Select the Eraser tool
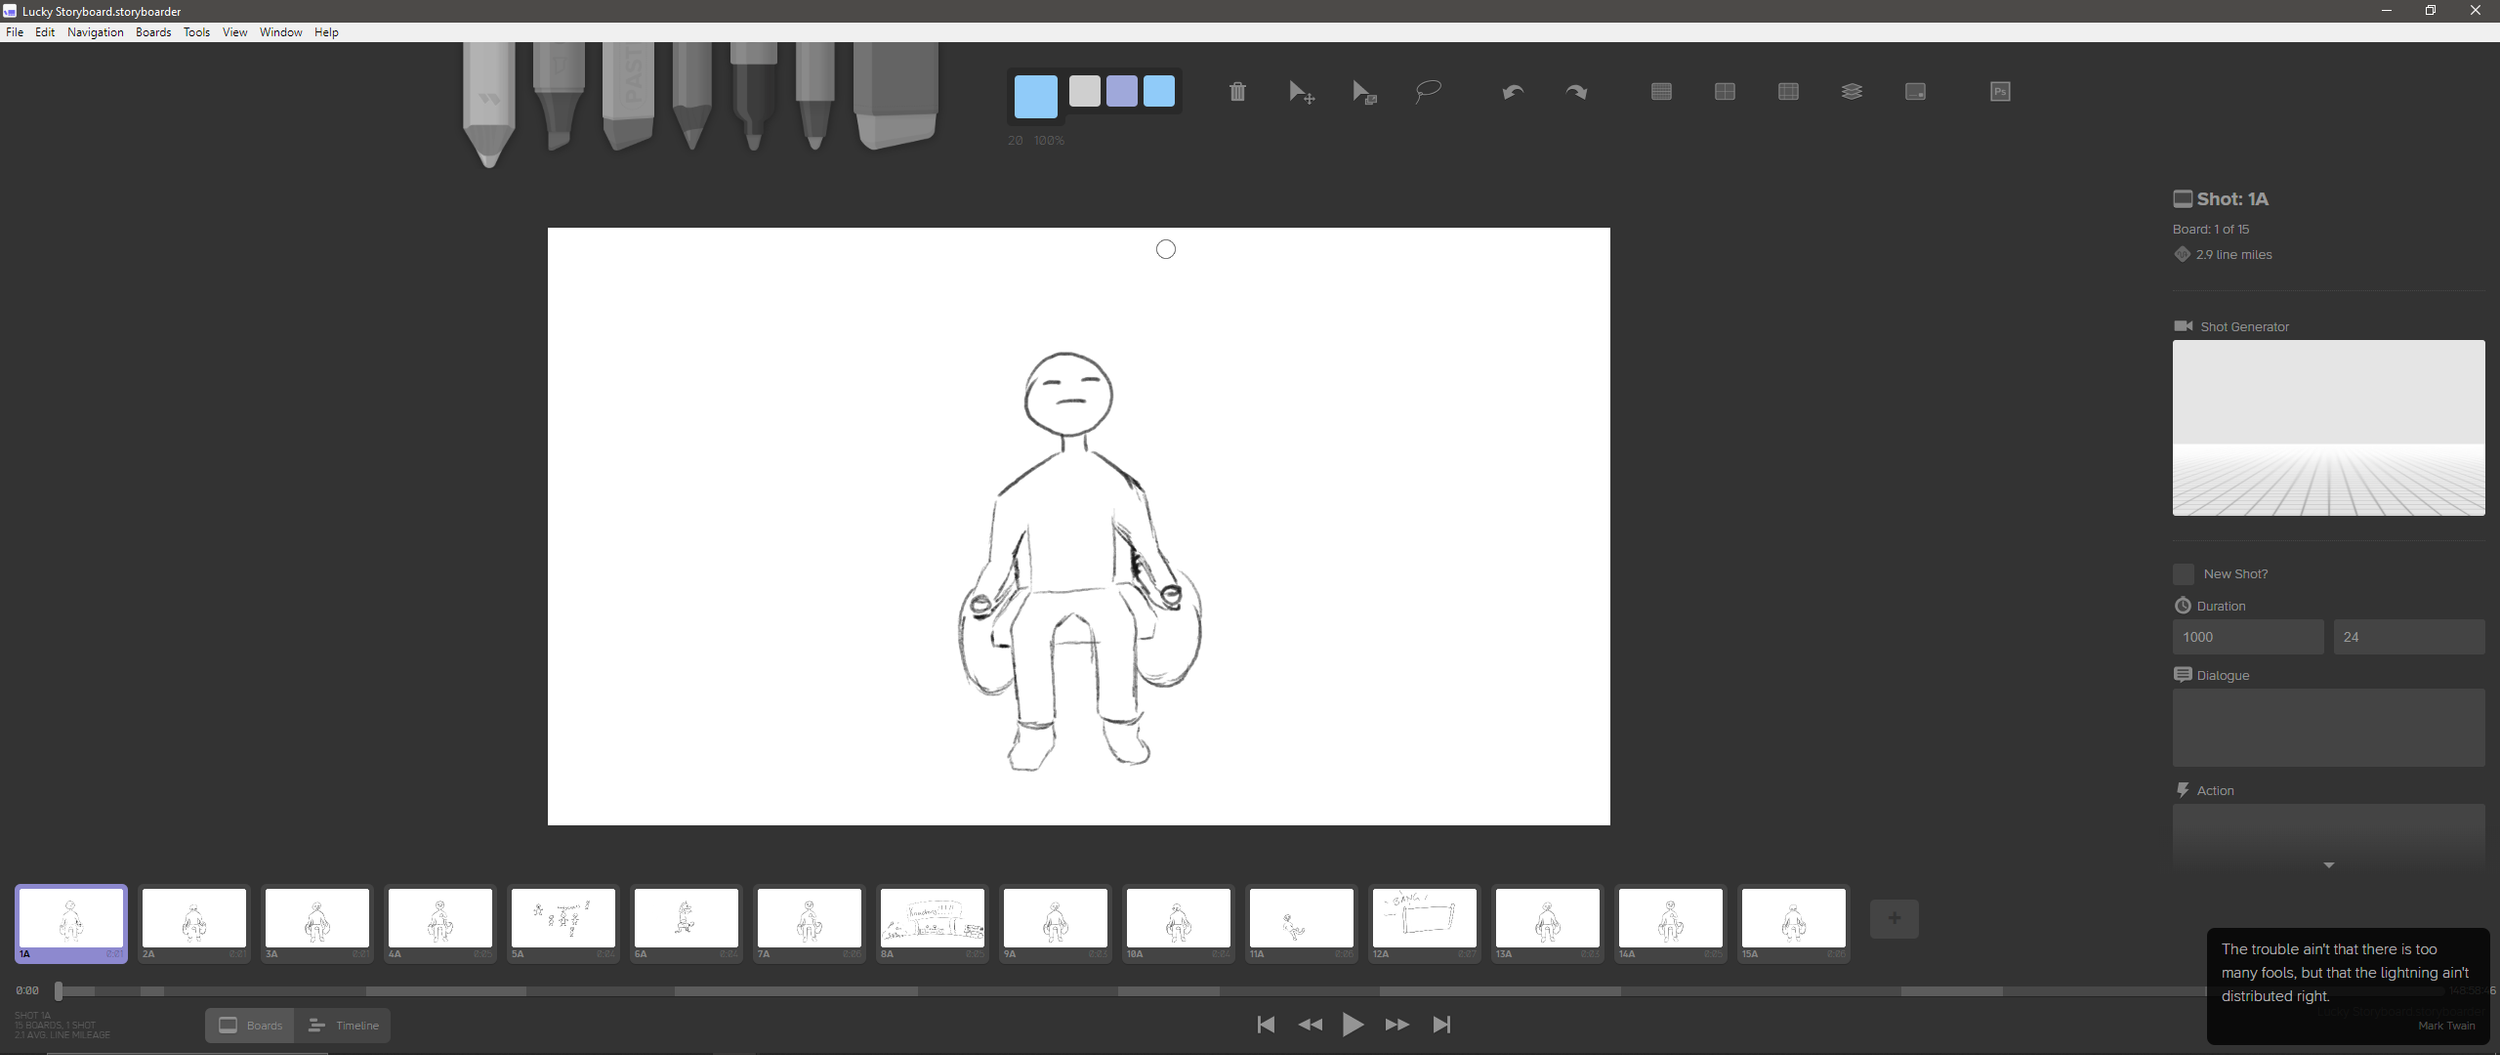This screenshot has width=2500, height=1055. [x=895, y=95]
